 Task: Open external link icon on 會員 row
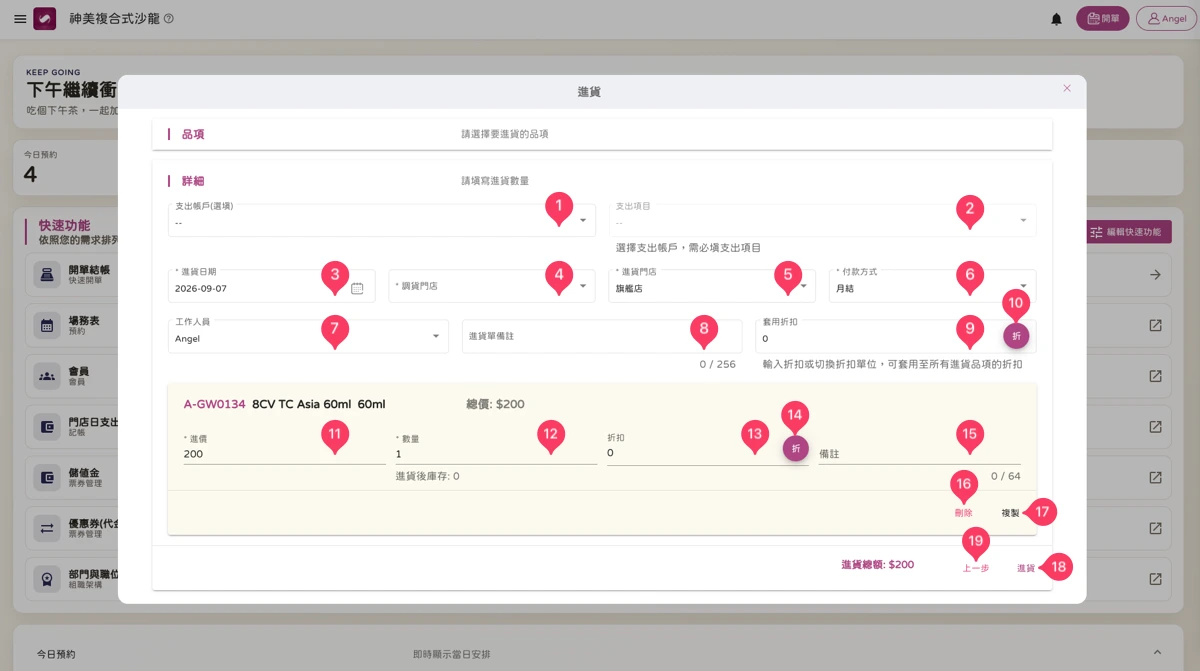click(x=1155, y=376)
